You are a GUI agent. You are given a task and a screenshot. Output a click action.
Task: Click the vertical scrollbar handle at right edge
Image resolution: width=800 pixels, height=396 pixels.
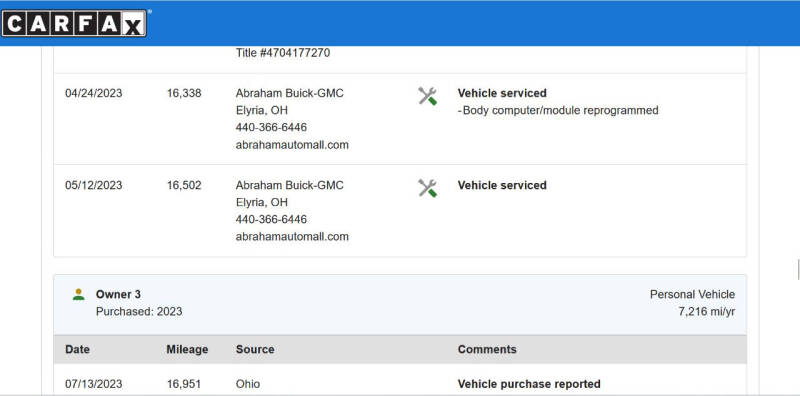tap(798, 269)
